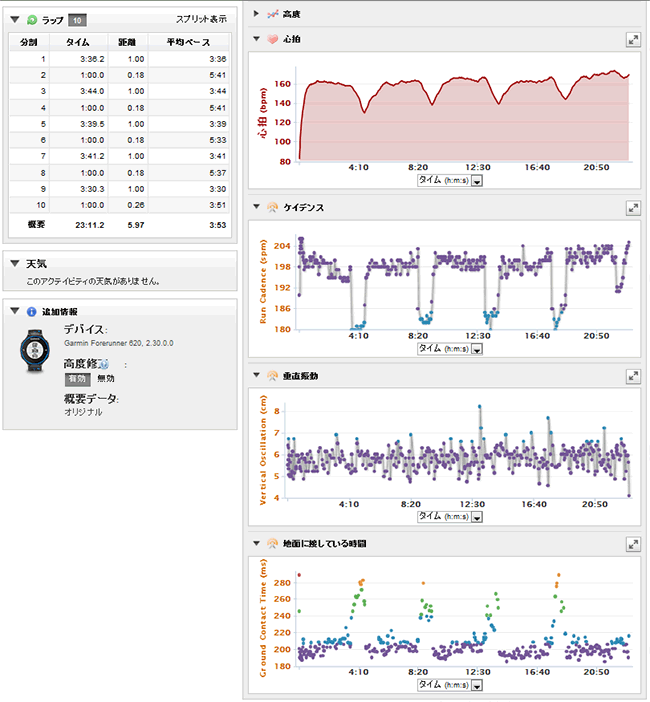Click the blue info icon beside 追加情報
The image size is (650, 702).
pos(31,311)
